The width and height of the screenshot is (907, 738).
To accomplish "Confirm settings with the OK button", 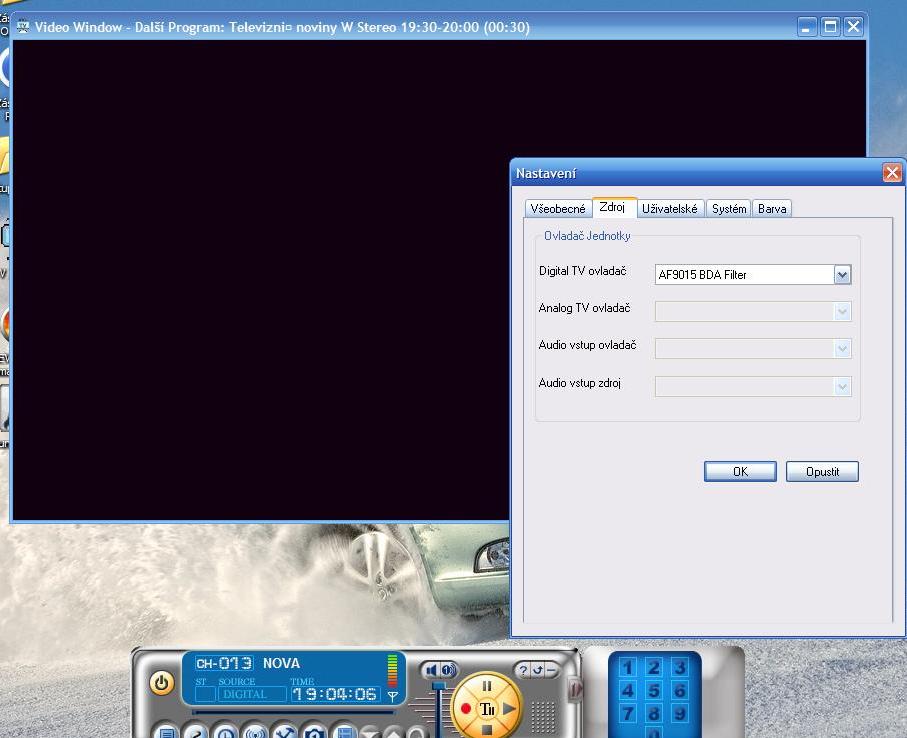I will click(740, 471).
